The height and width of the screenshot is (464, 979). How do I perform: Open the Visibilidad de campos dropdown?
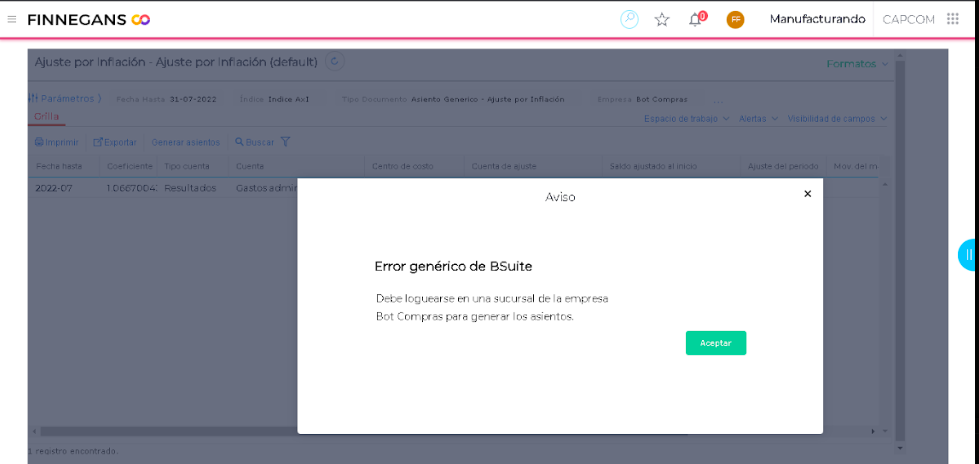pos(837,119)
